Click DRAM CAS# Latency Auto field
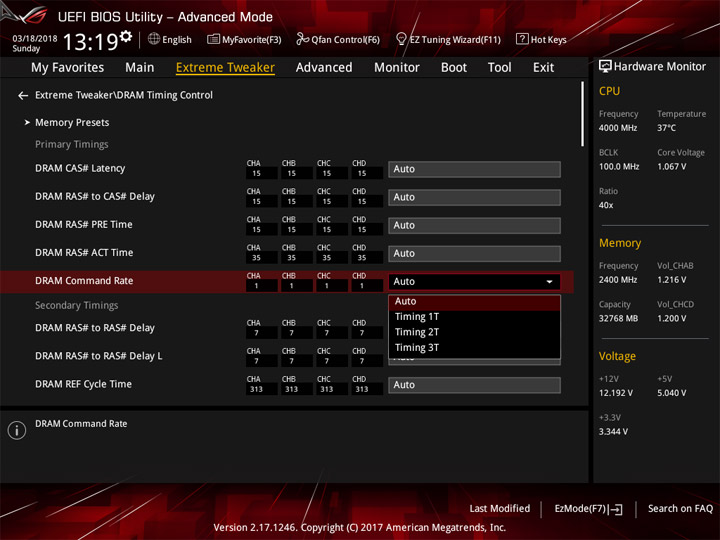 coord(474,169)
